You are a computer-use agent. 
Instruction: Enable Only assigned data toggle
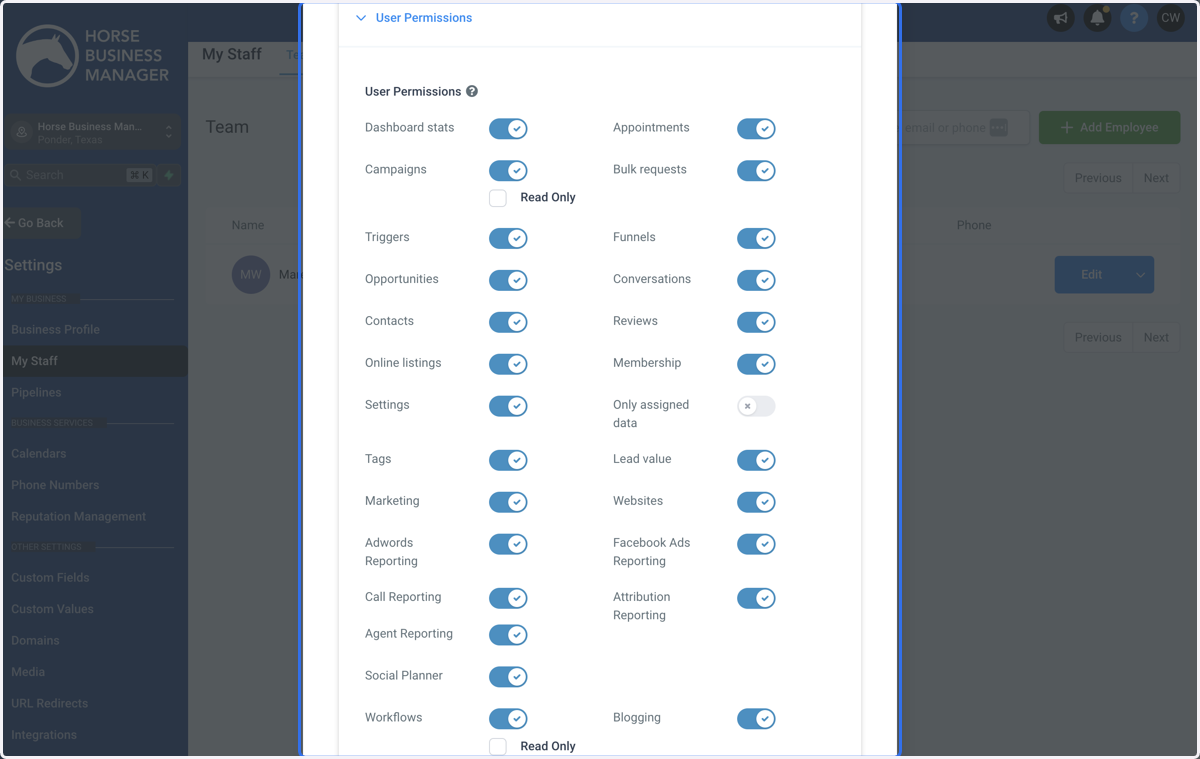756,407
